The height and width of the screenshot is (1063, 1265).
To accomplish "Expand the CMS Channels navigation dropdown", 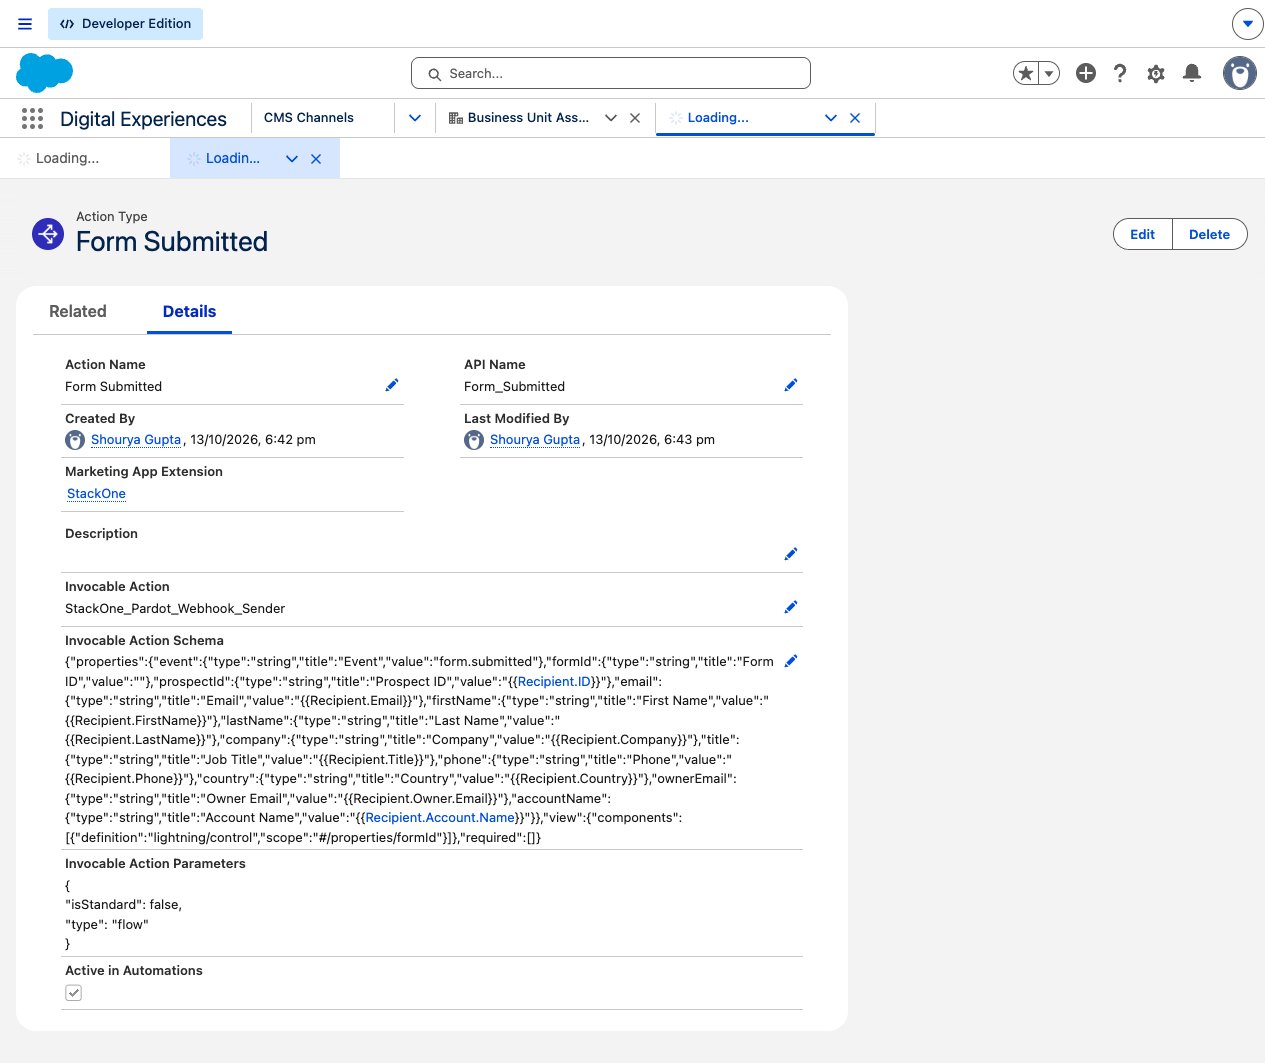I will 415,118.
